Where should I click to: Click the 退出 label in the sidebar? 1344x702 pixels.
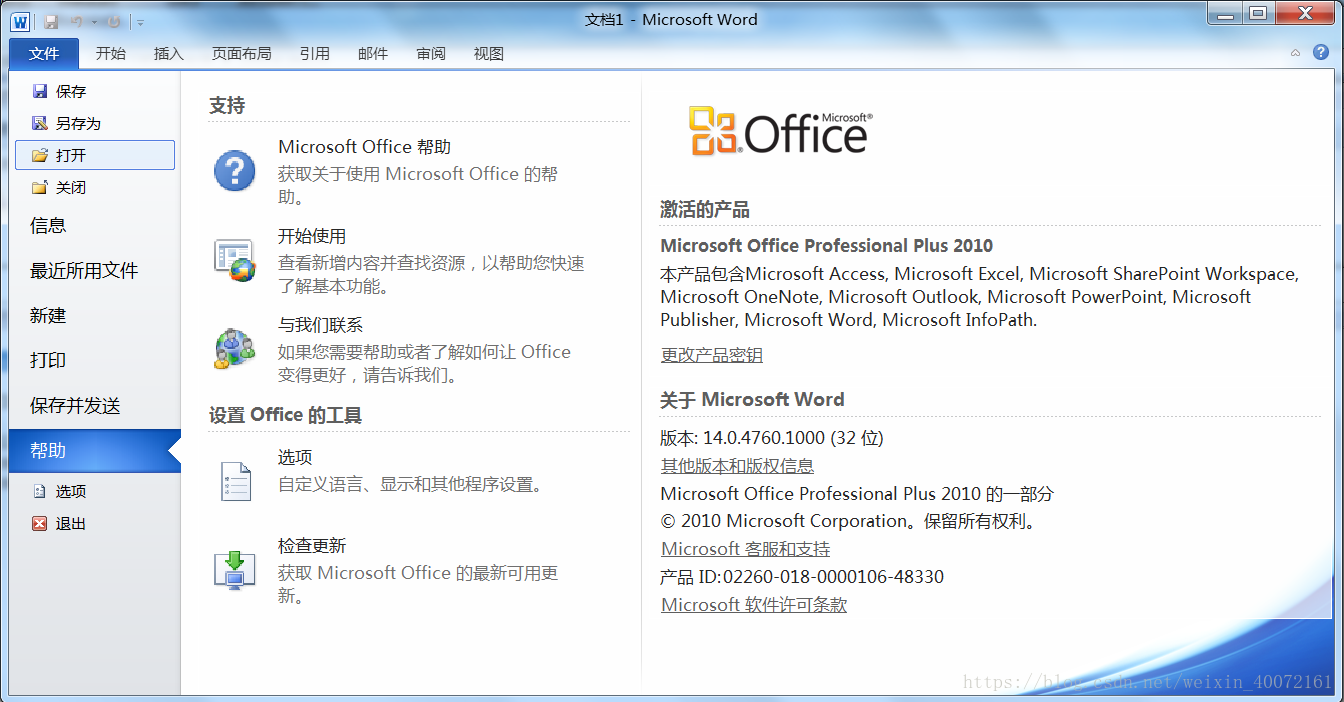[71, 523]
